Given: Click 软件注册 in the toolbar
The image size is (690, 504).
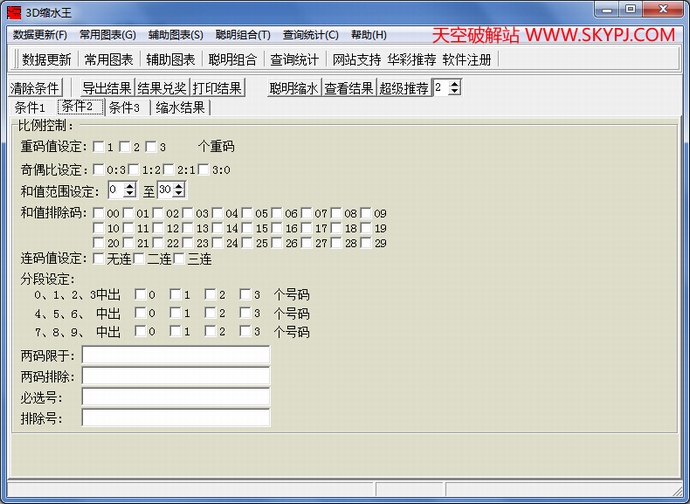Looking at the screenshot, I should point(467,59).
